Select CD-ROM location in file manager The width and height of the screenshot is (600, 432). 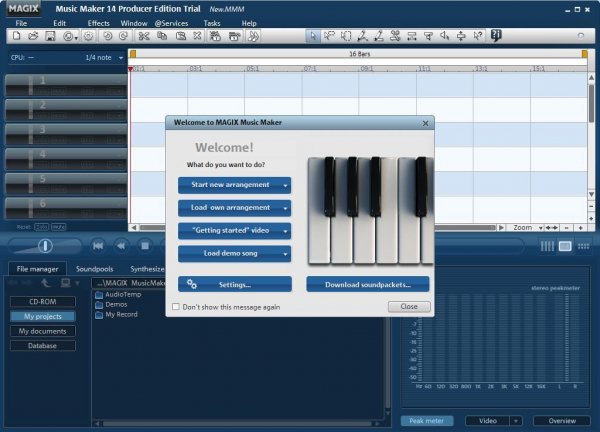pyautogui.click(x=43, y=302)
